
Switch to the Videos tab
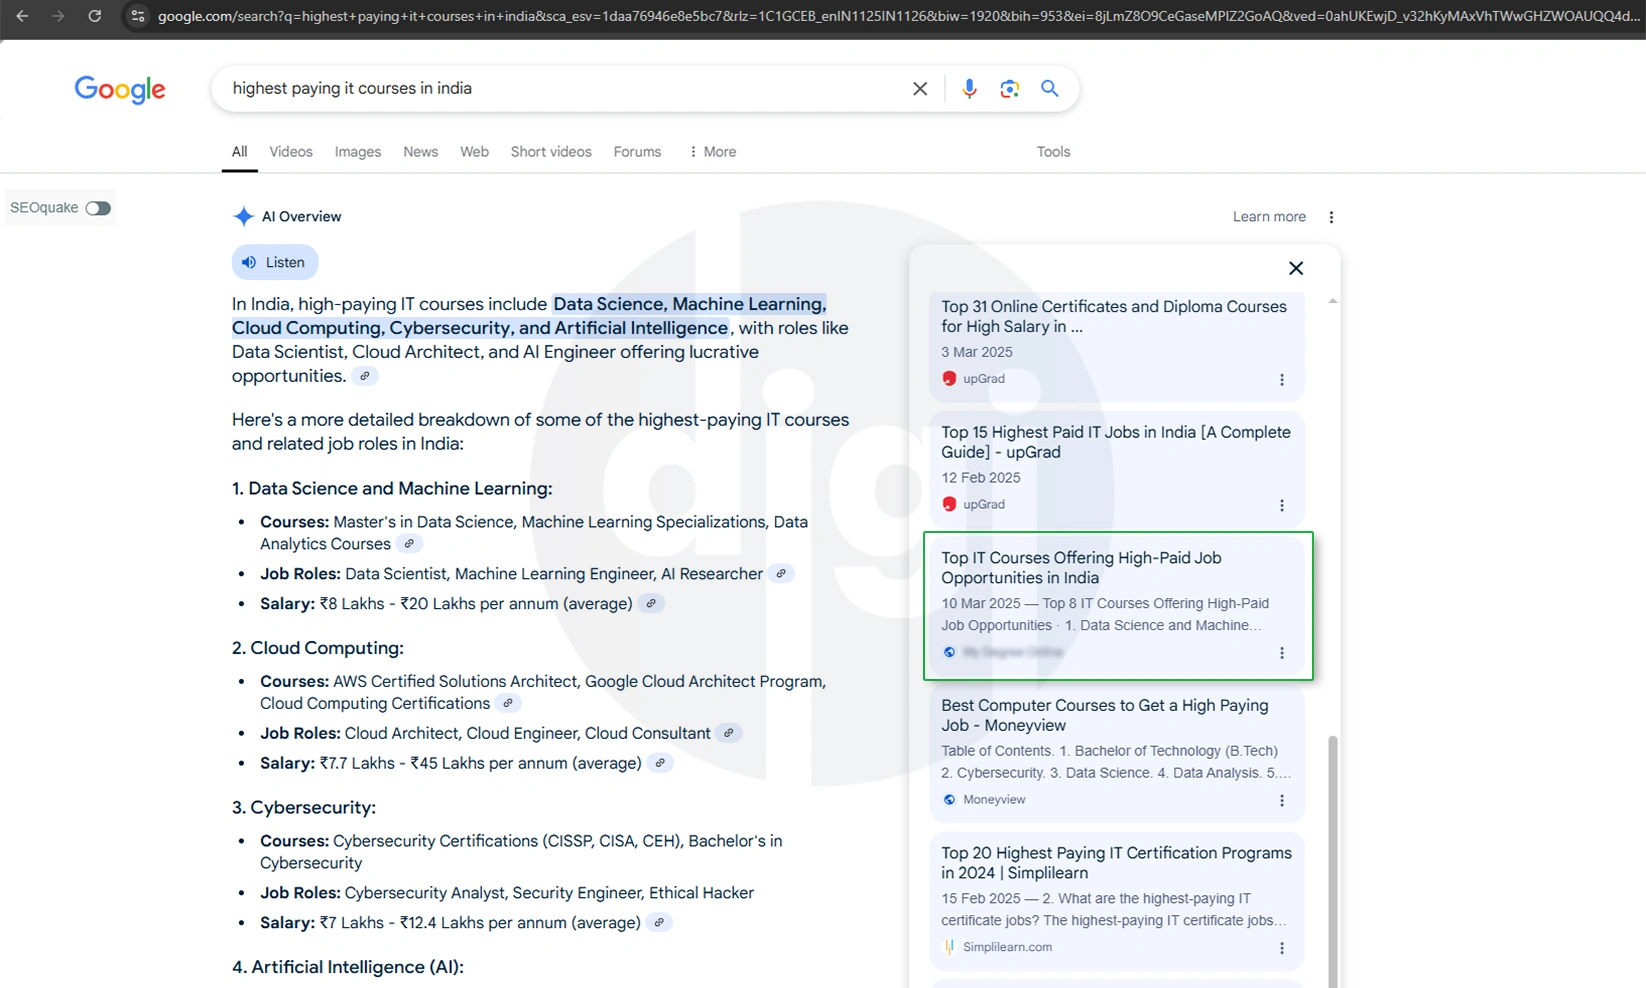[x=291, y=152]
